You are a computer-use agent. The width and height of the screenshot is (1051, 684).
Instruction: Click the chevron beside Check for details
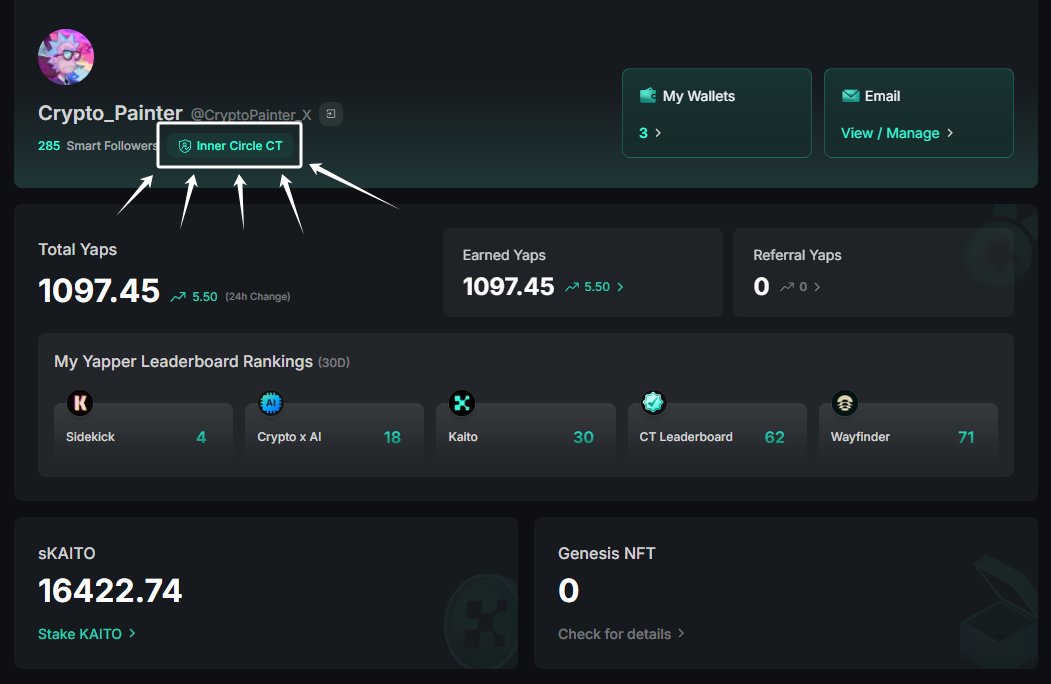681,633
